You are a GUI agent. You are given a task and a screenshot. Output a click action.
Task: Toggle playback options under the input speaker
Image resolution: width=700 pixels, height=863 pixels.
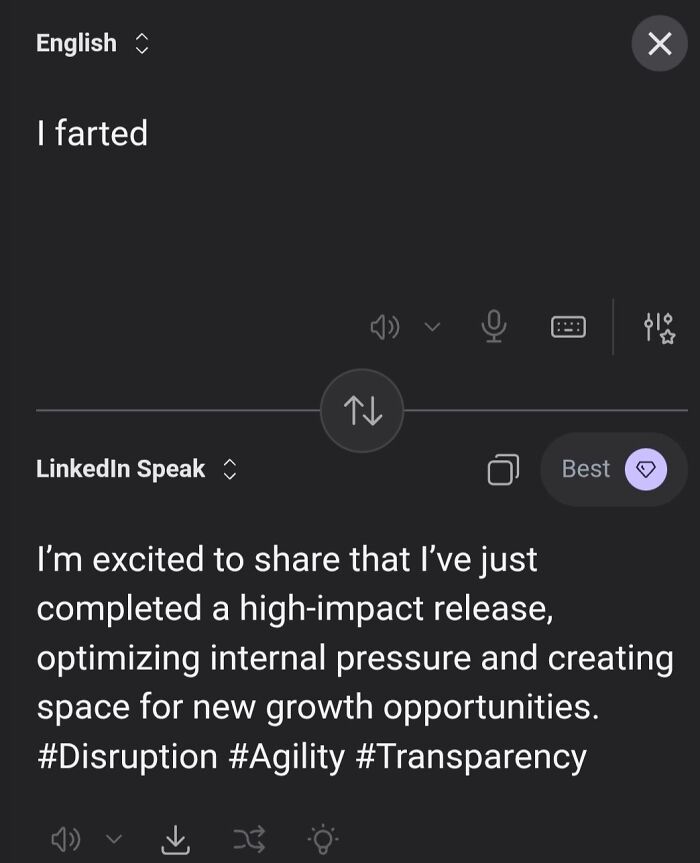[x=432, y=327]
